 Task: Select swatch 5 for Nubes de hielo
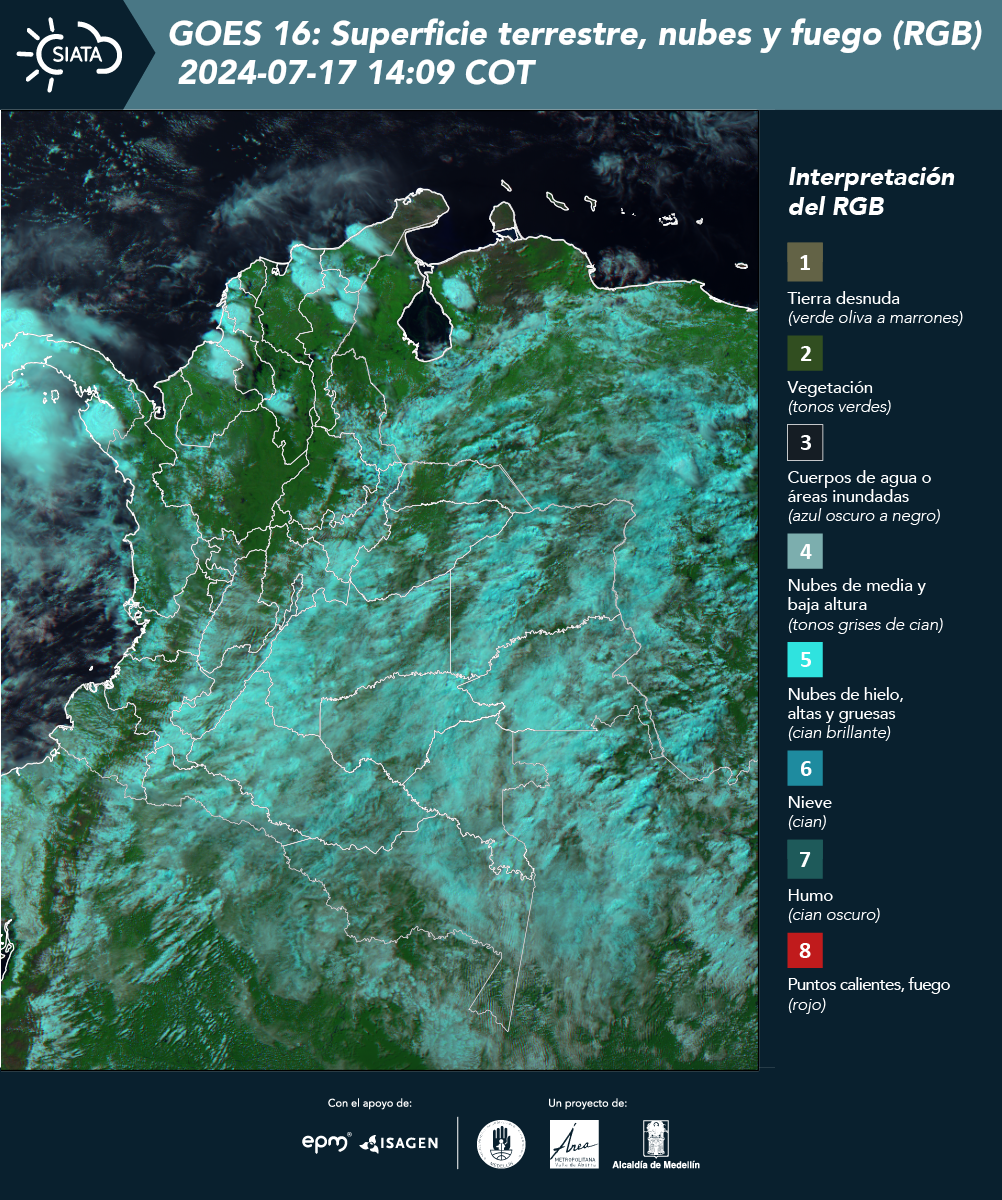[x=805, y=660]
